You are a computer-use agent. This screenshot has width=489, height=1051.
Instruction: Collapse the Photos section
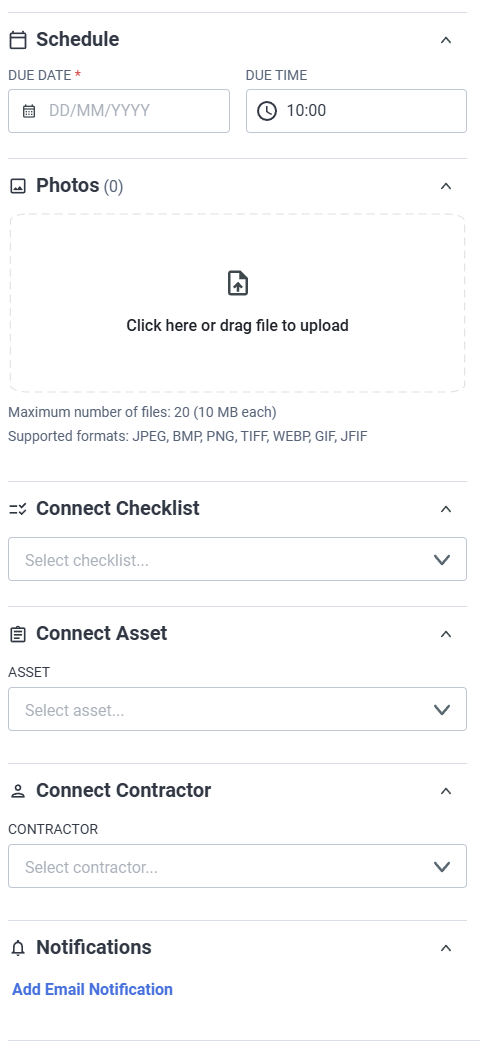446,186
